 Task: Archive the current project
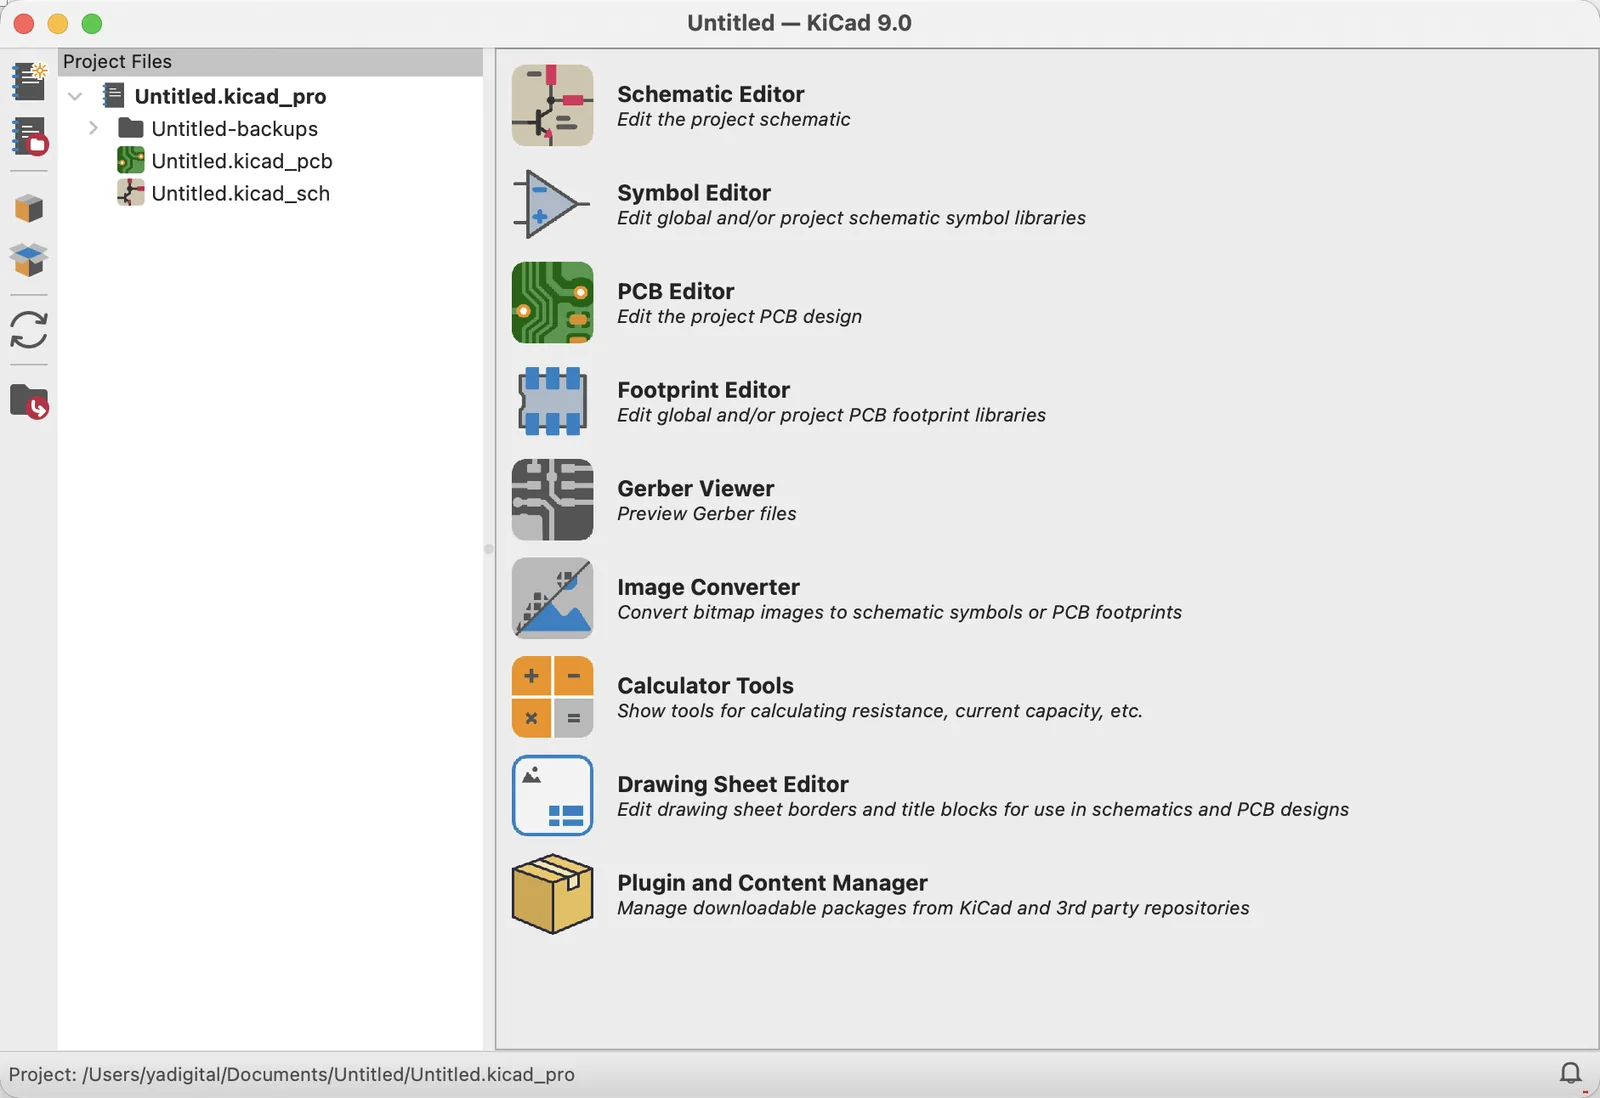[x=29, y=208]
